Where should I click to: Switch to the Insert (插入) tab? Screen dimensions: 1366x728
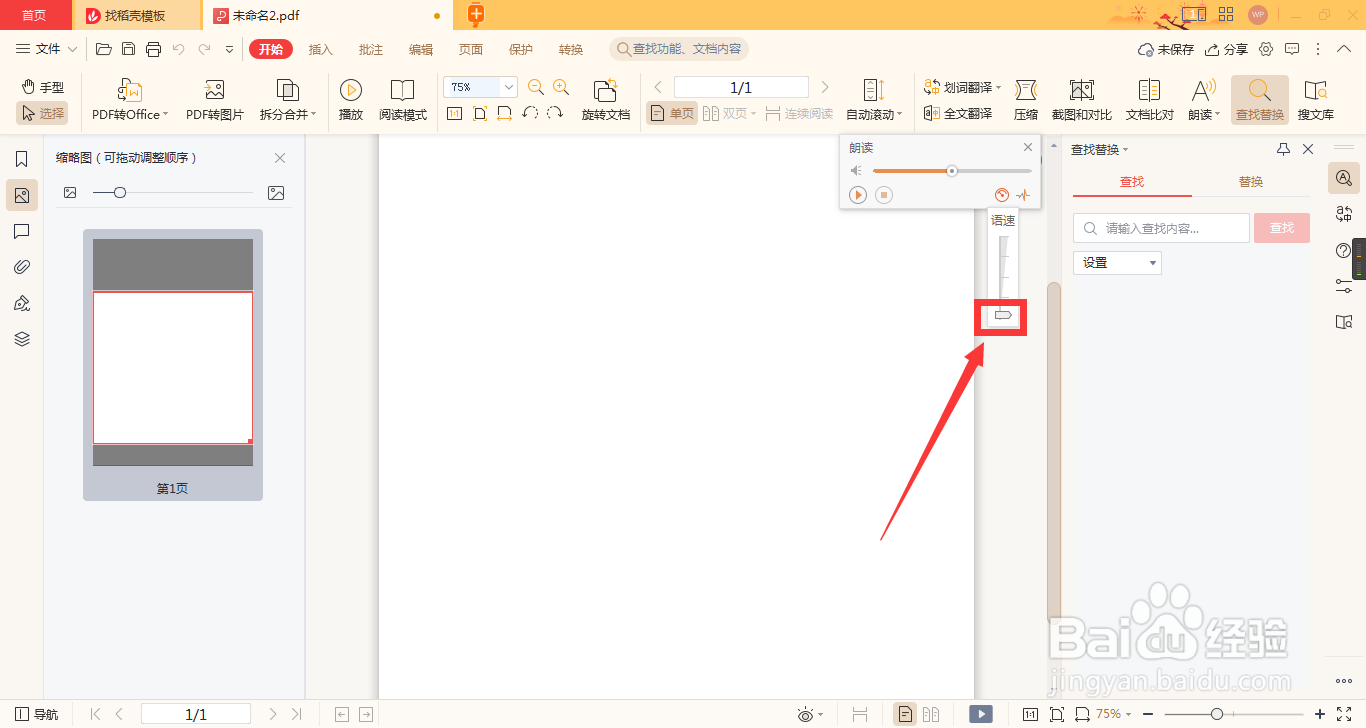[x=321, y=49]
